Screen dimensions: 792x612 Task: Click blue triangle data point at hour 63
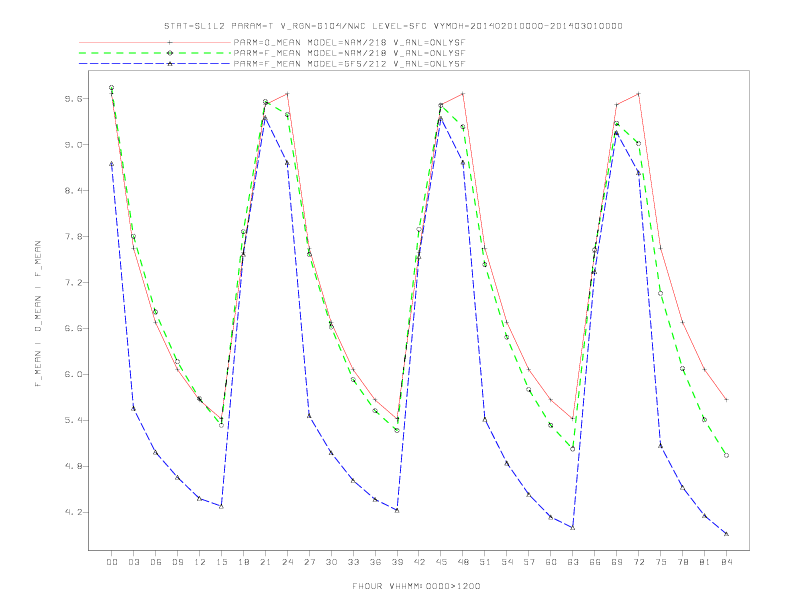point(573,528)
